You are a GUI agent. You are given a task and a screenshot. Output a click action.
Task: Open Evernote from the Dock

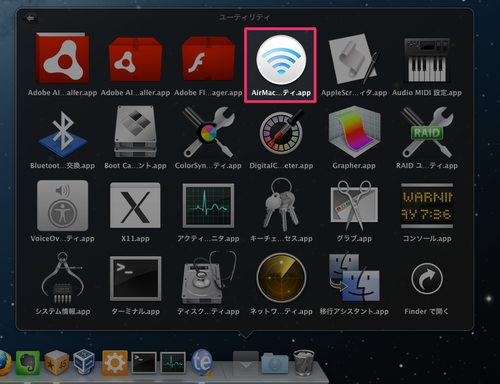click(28, 363)
